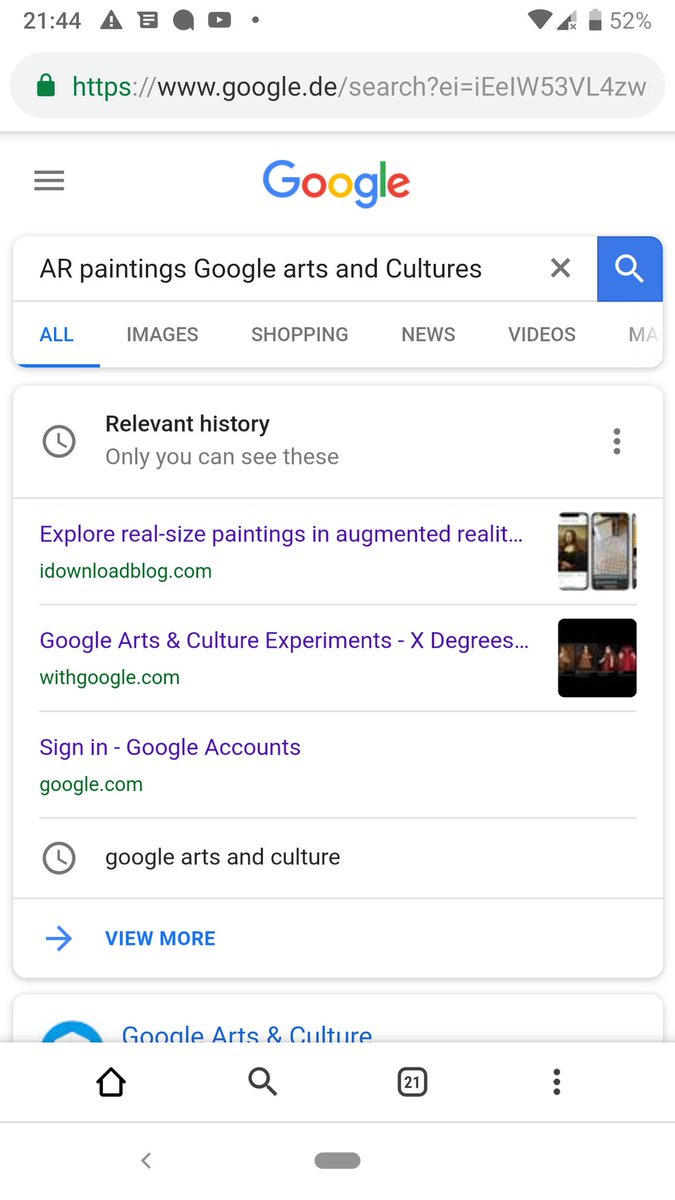The width and height of the screenshot is (675, 1200).
Task: Open the Videos results tab
Action: point(541,335)
